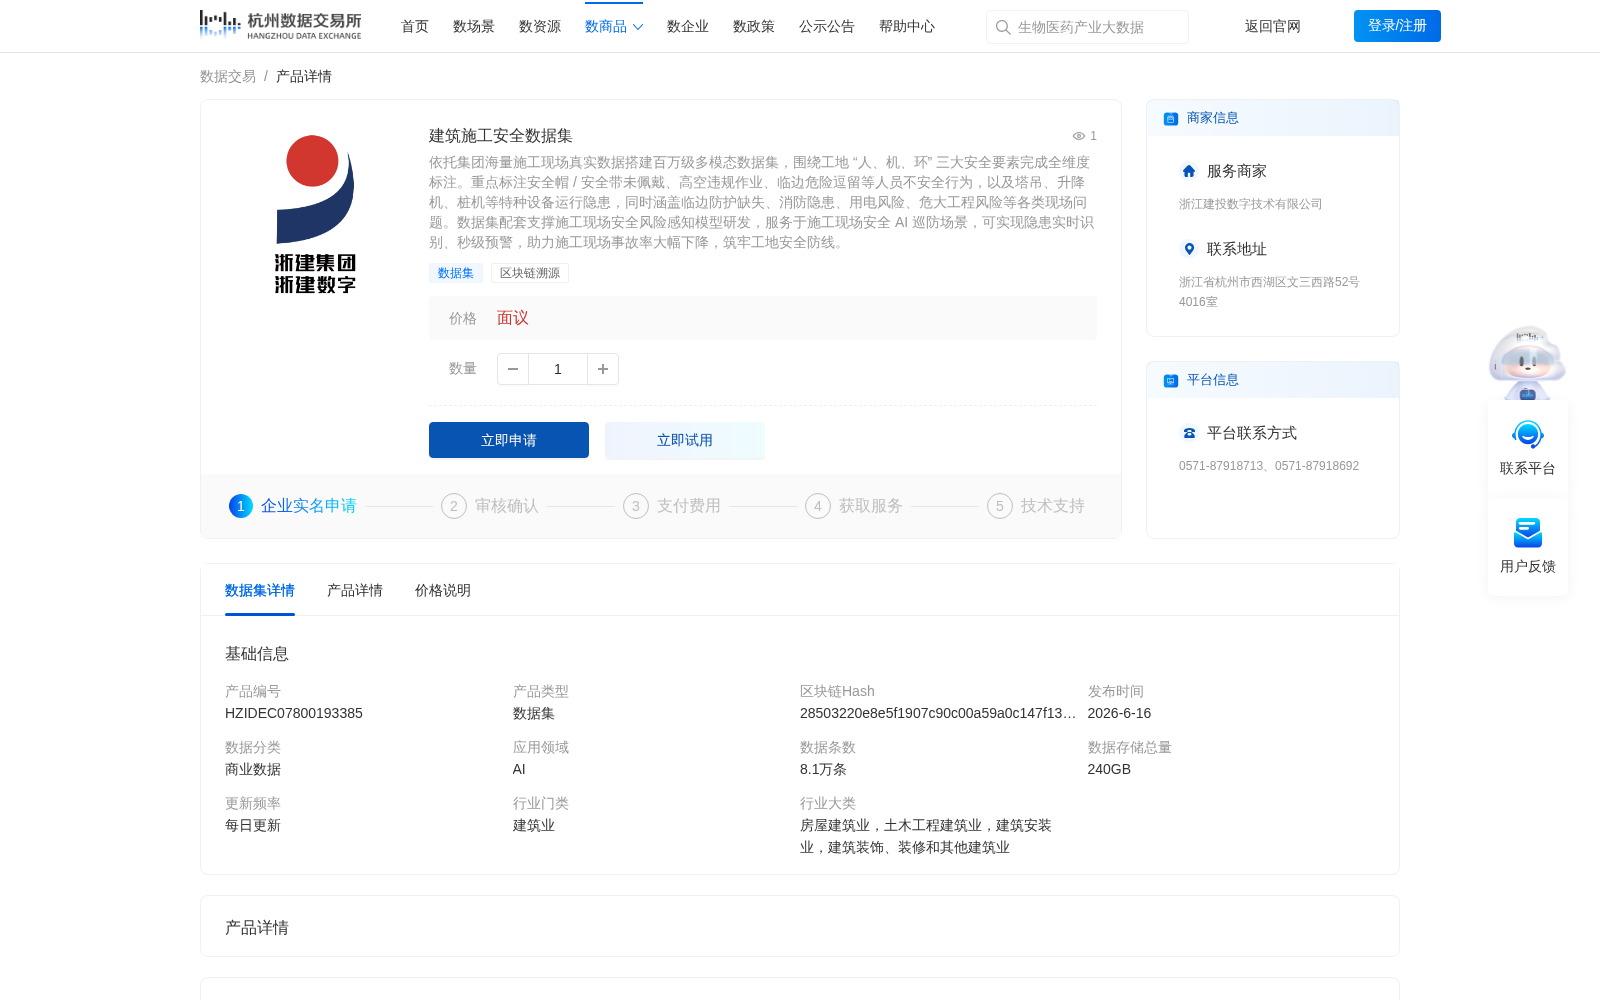Open 联系平台 headset support icon

coord(1528,435)
